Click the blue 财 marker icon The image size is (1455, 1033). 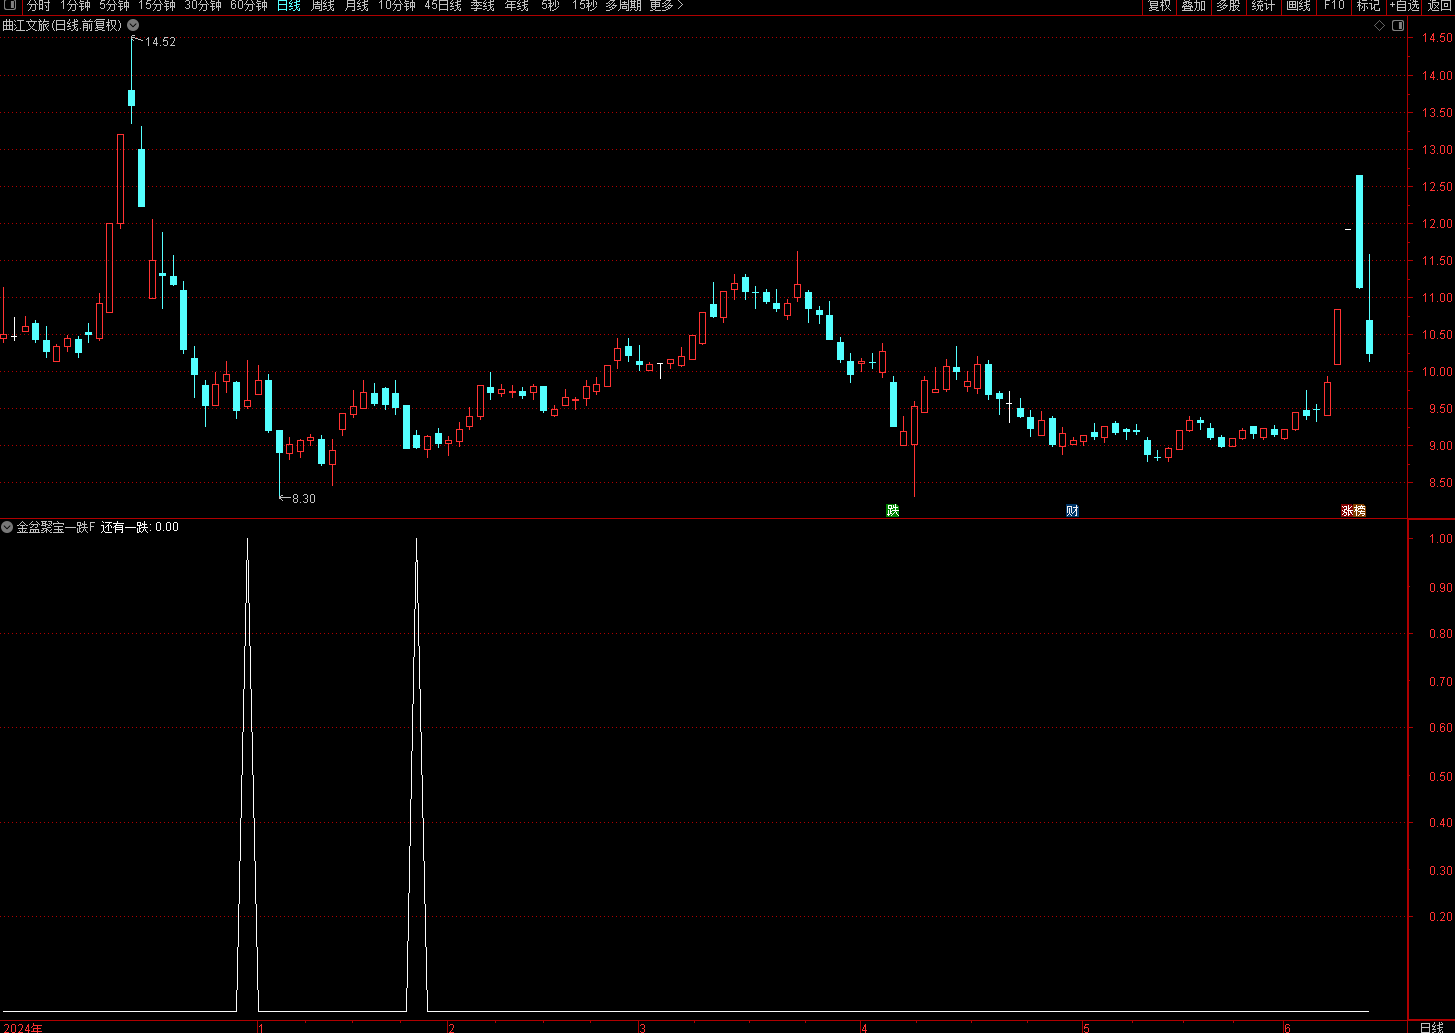click(1072, 510)
